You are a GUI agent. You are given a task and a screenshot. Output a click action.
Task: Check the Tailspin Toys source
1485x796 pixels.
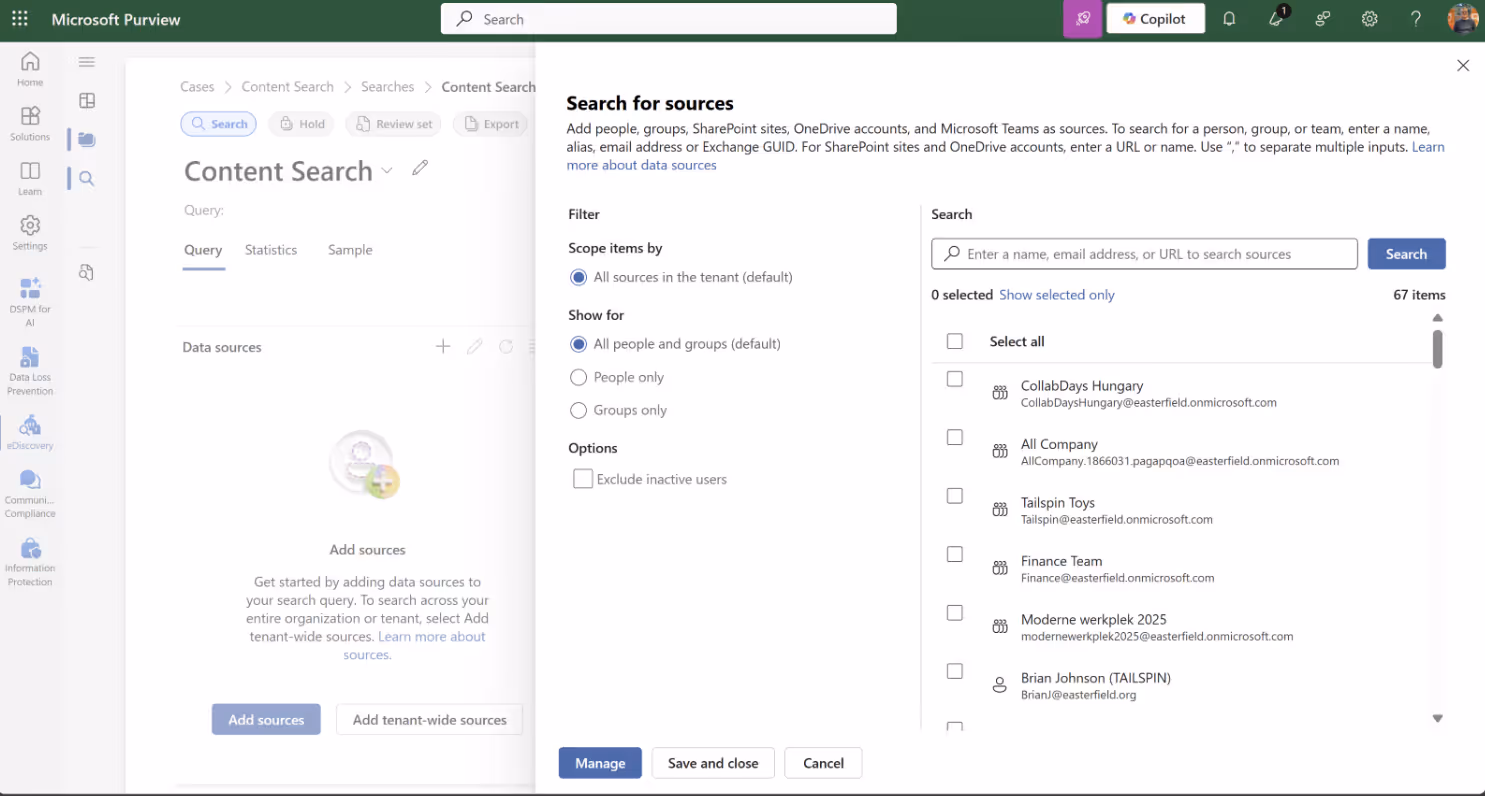(955, 496)
